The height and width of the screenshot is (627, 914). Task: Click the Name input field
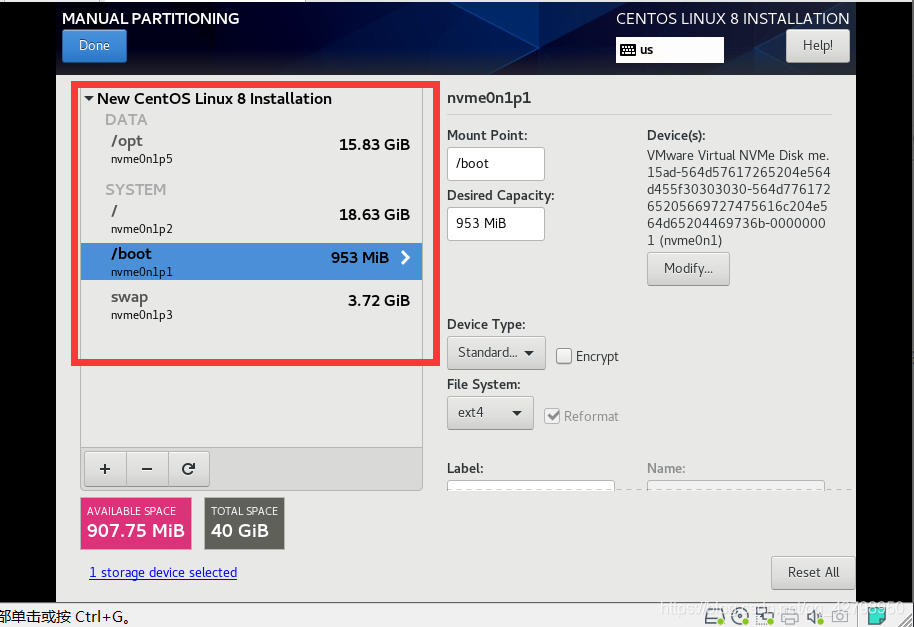[736, 485]
